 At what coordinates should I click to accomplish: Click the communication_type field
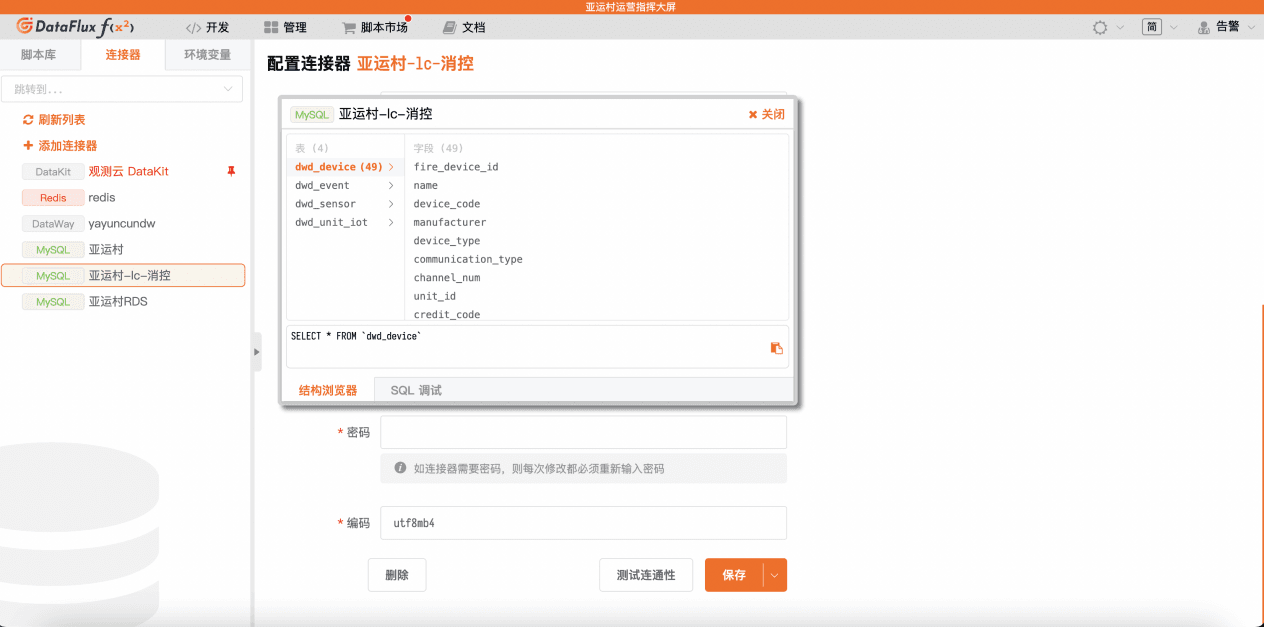[468, 260]
